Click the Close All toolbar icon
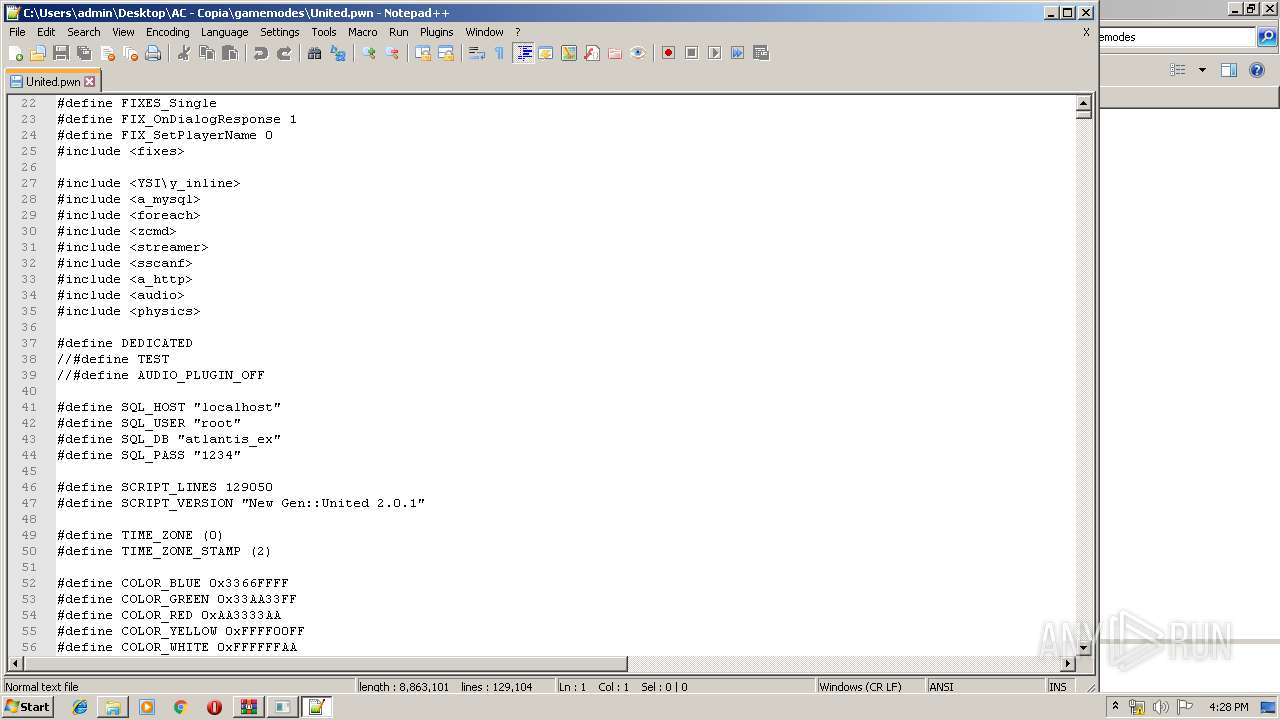The width and height of the screenshot is (1280, 720). (x=130, y=53)
